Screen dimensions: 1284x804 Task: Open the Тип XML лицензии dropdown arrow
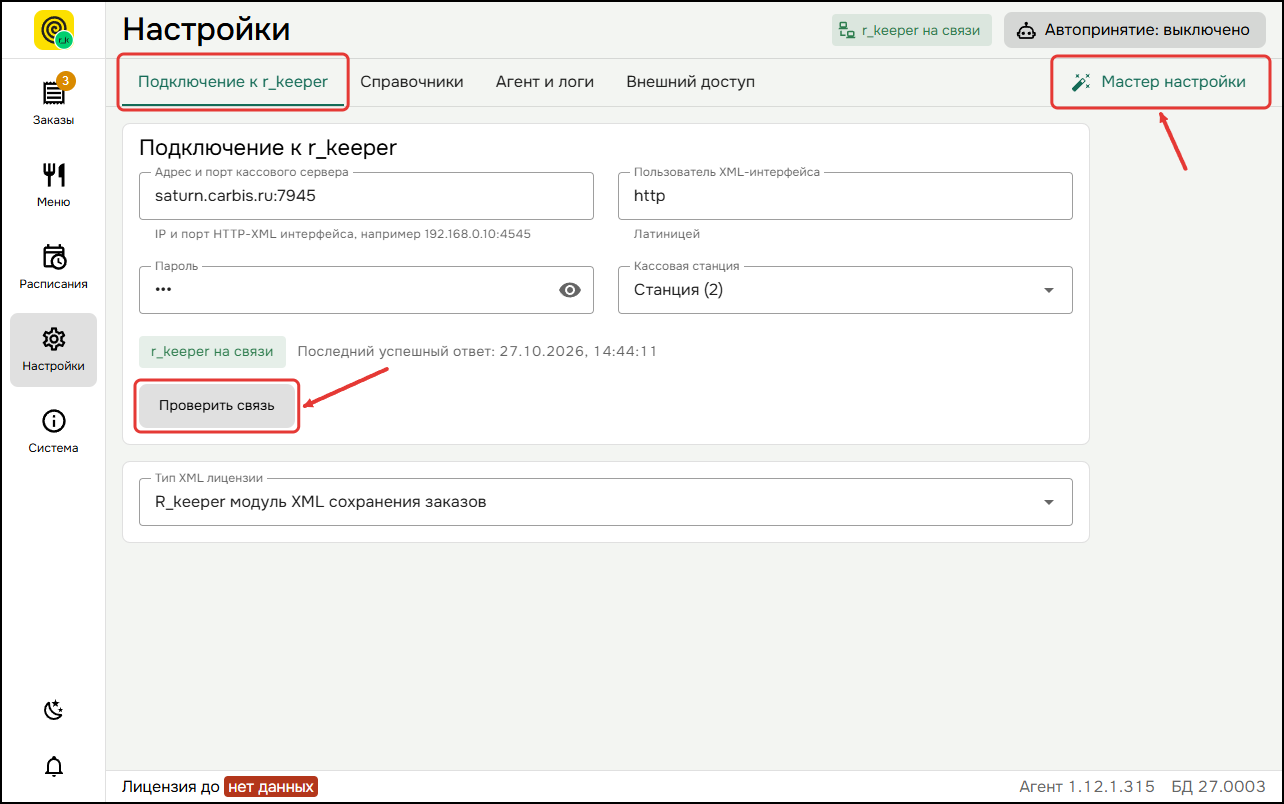1049,502
